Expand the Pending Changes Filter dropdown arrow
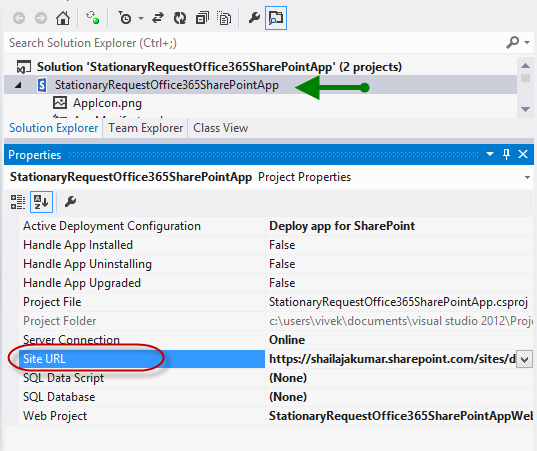The height and width of the screenshot is (451, 537). tap(141, 18)
